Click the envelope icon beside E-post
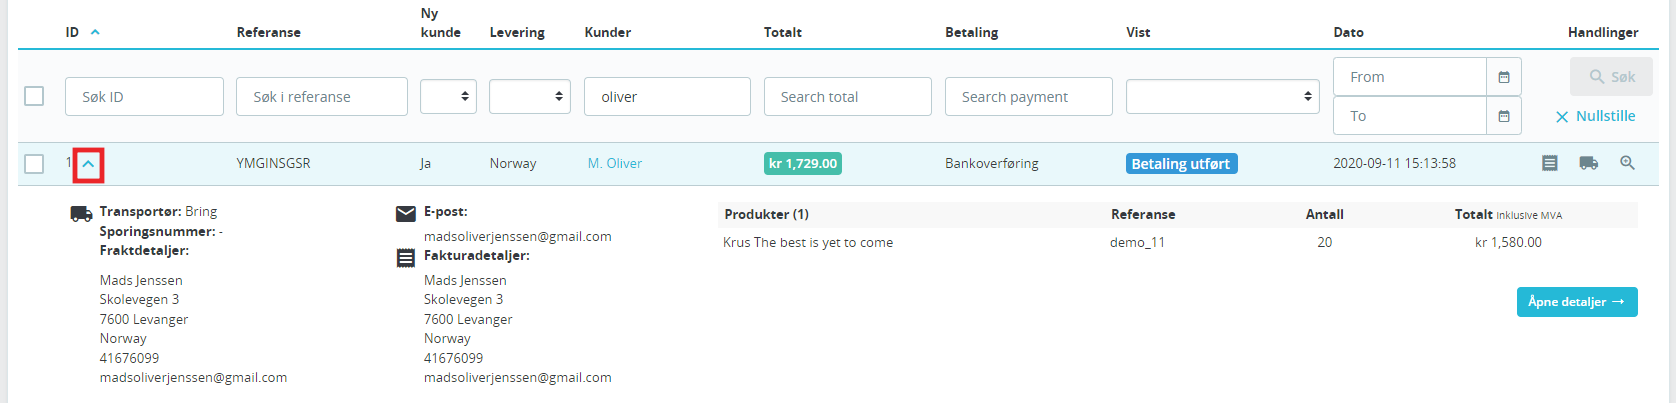1676x403 pixels. [405, 213]
